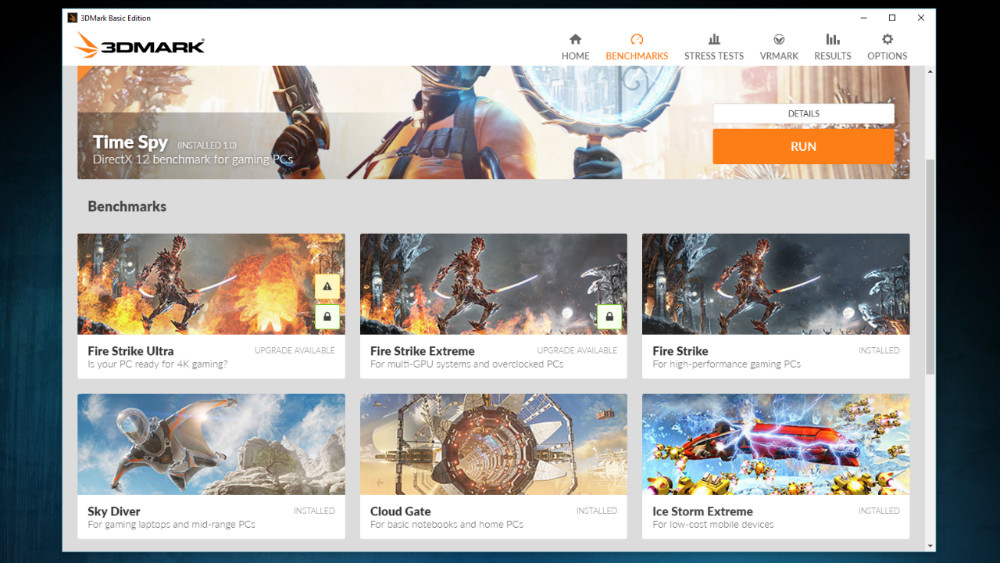The image size is (1000, 563).
Task: Select Ice Storm Extreme benchmark image
Action: [x=775, y=444]
